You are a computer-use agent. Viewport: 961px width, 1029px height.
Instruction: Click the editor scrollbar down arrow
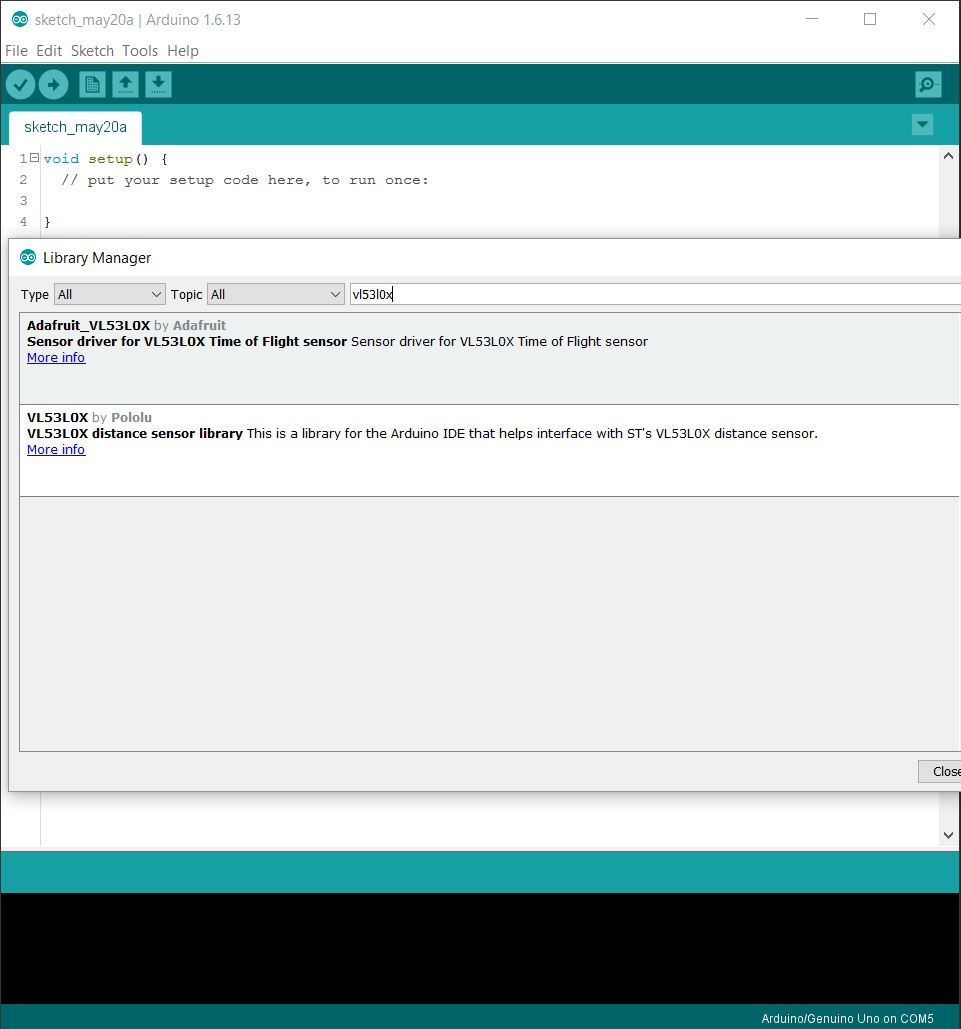(x=948, y=835)
